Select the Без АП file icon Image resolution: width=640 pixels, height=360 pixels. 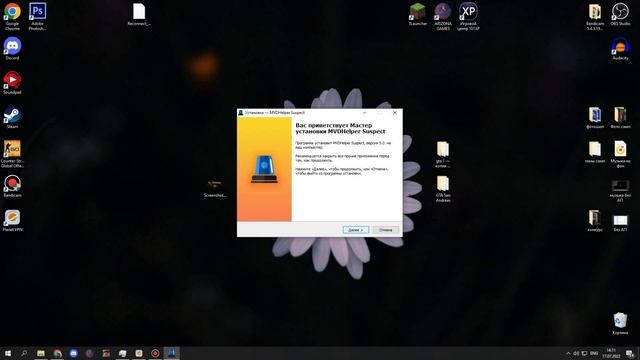point(620,222)
